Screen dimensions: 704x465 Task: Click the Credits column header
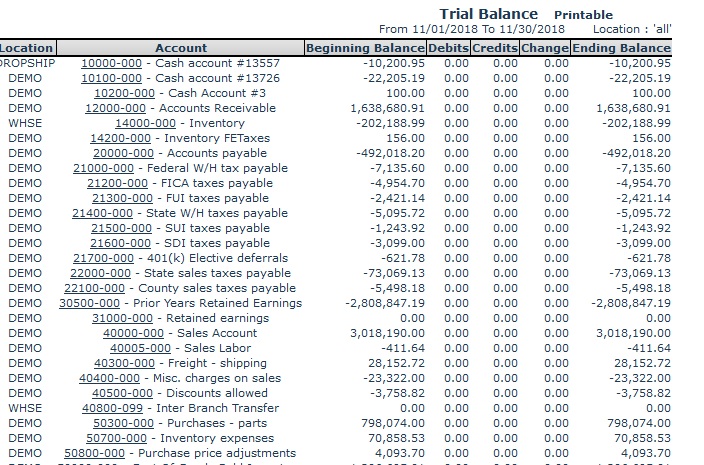pyautogui.click(x=495, y=48)
